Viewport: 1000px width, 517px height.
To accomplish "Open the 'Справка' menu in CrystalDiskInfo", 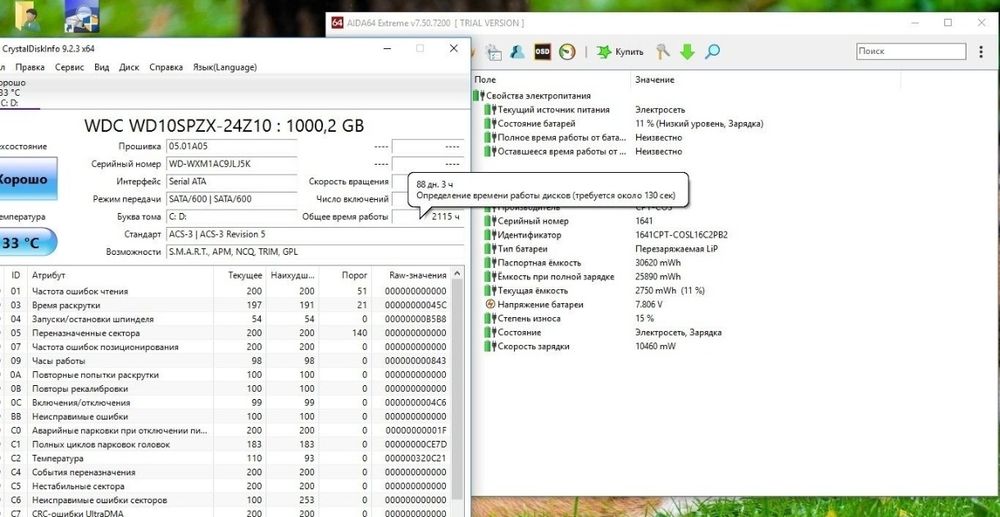I will pos(166,67).
